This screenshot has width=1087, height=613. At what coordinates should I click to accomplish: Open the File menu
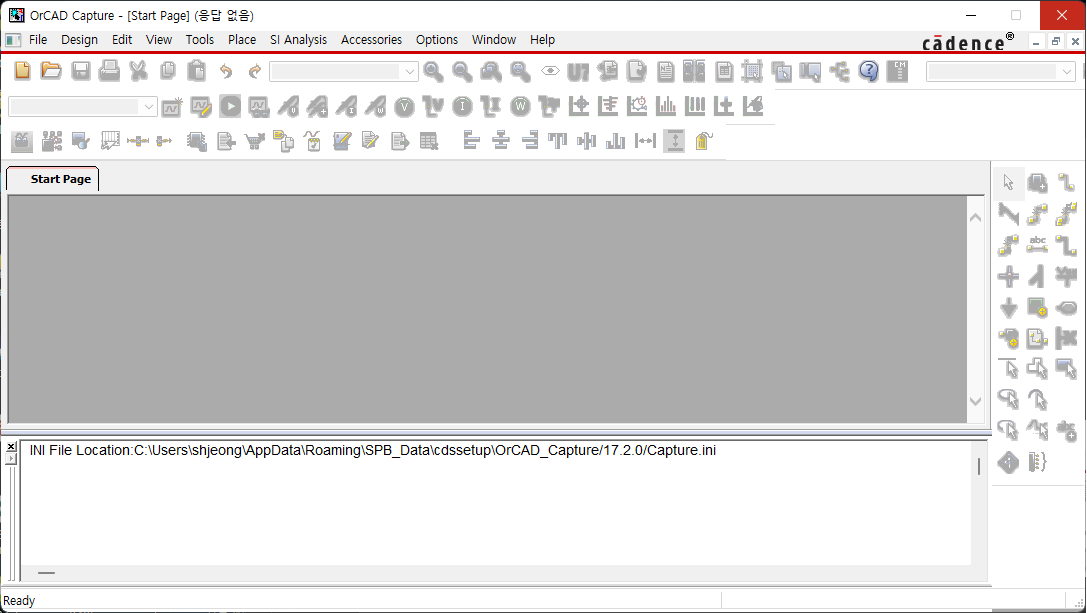[x=38, y=40]
